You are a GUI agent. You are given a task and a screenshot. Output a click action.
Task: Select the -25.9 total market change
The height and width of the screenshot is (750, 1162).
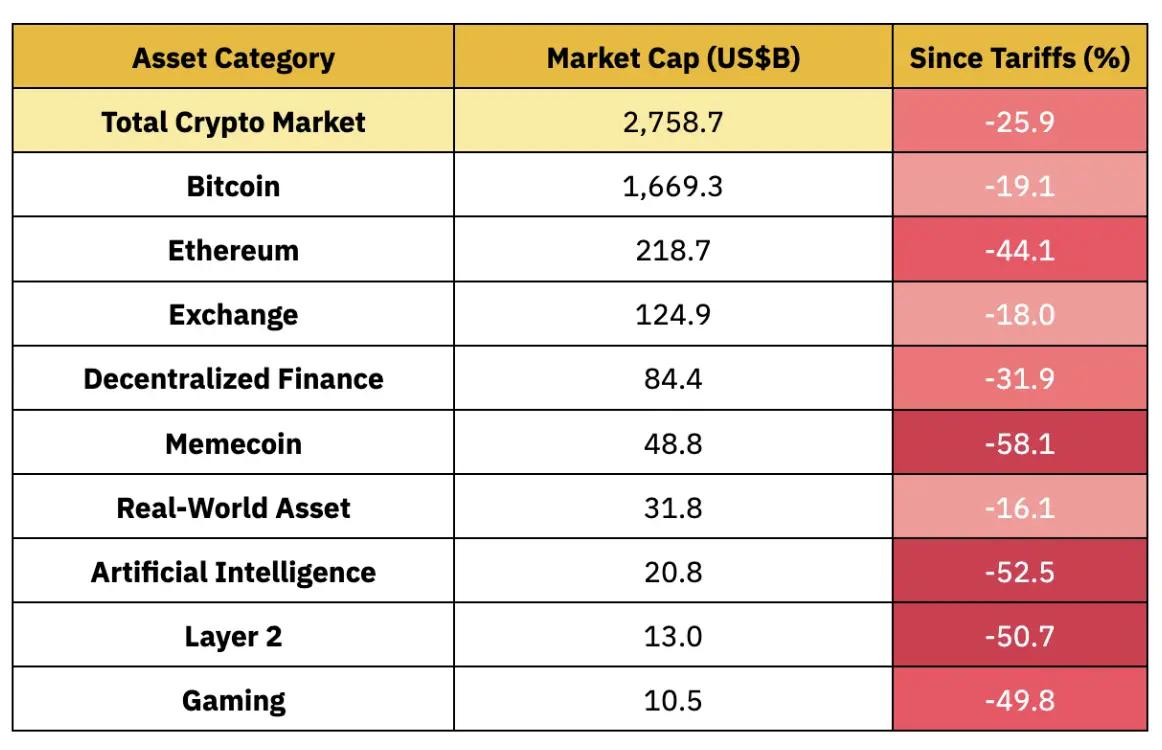[1019, 122]
